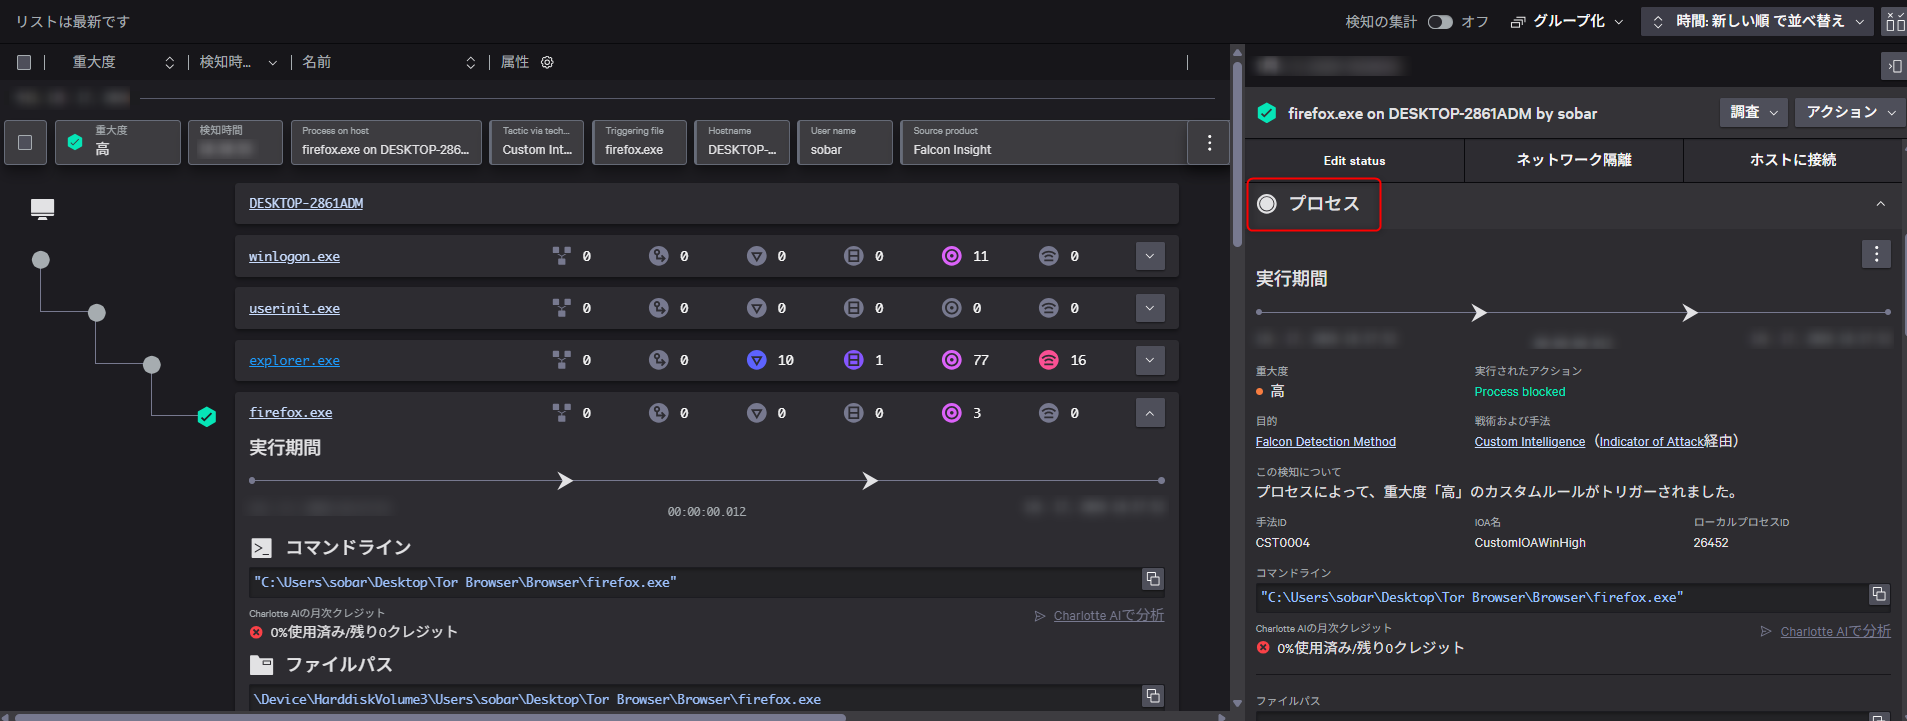Select the firefox.exe detection row checkbox
Screen dimensions: 1907x721
[25, 143]
